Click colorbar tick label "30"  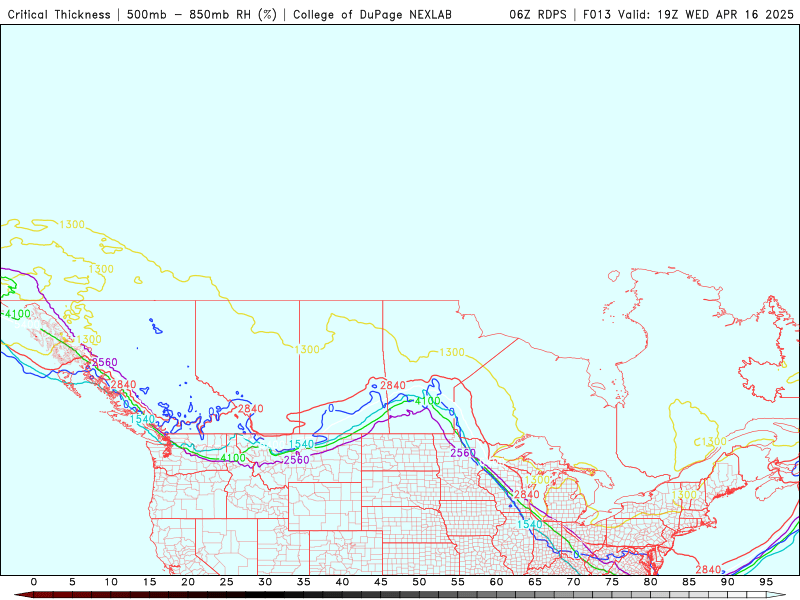265,582
